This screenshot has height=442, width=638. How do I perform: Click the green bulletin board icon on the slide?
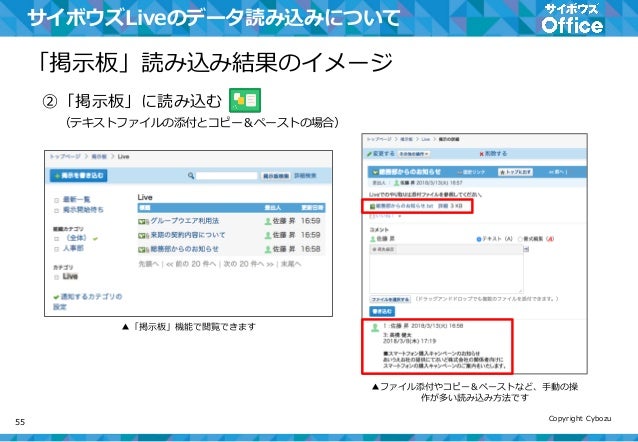tap(245, 100)
